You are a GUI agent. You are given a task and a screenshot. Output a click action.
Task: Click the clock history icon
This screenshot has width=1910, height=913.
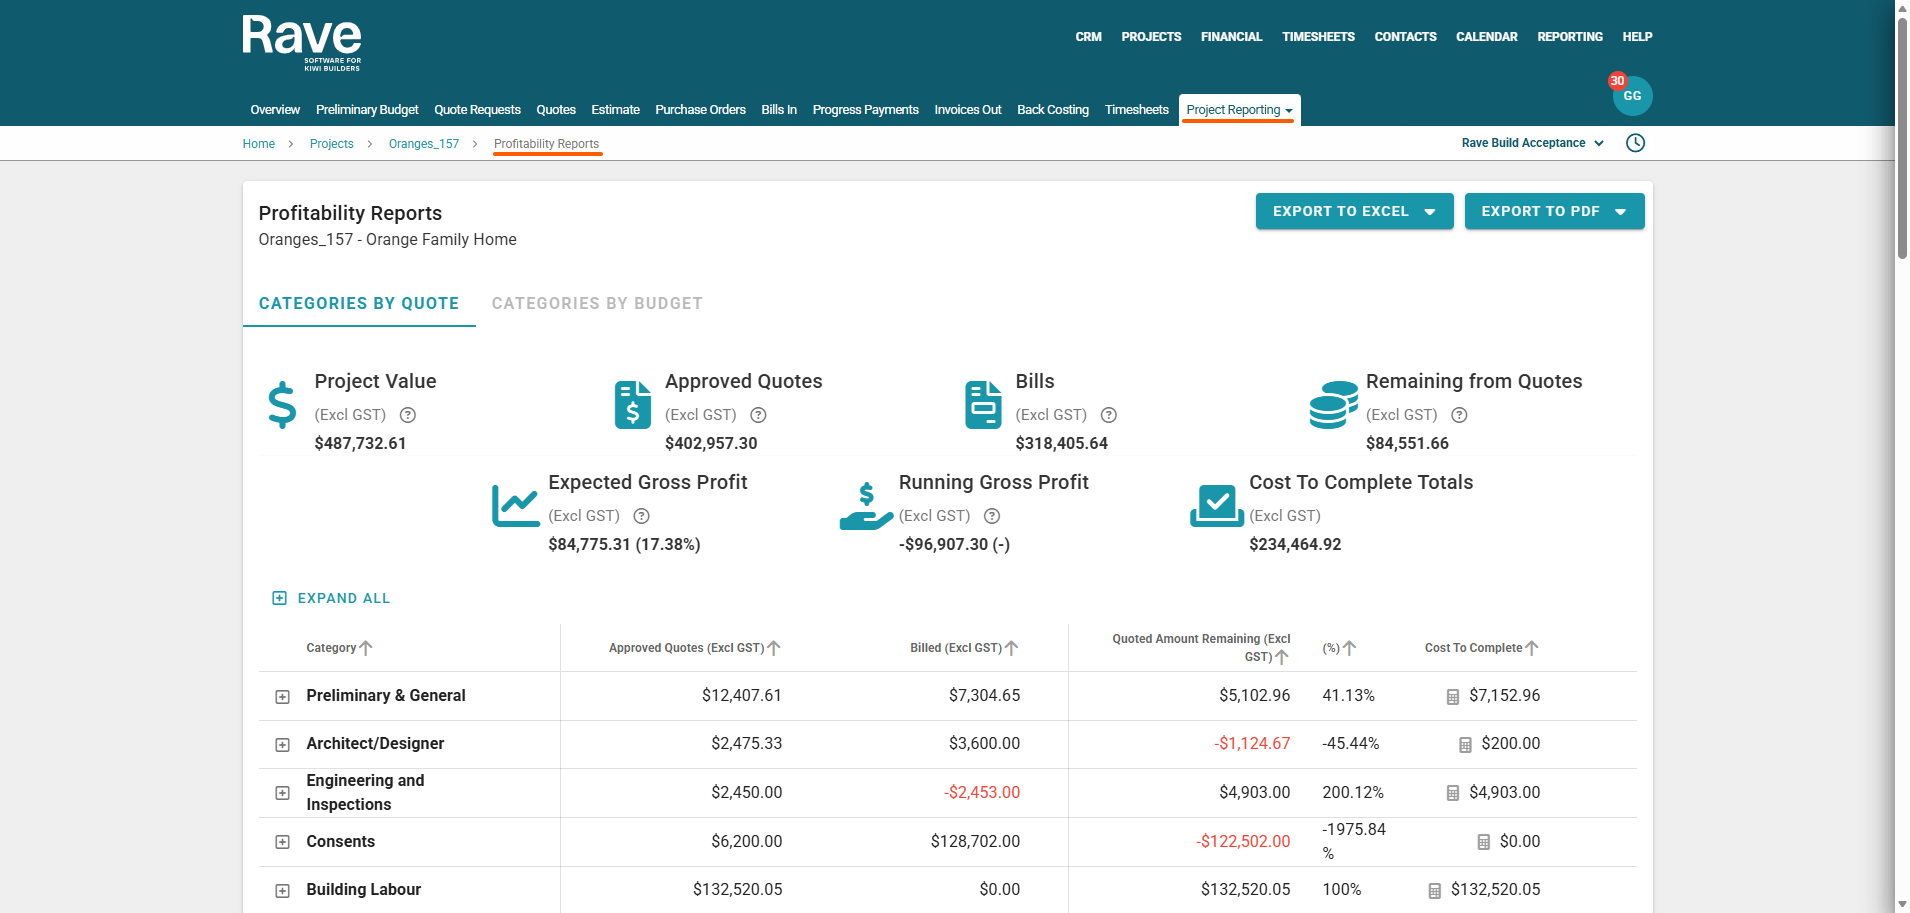1635,143
